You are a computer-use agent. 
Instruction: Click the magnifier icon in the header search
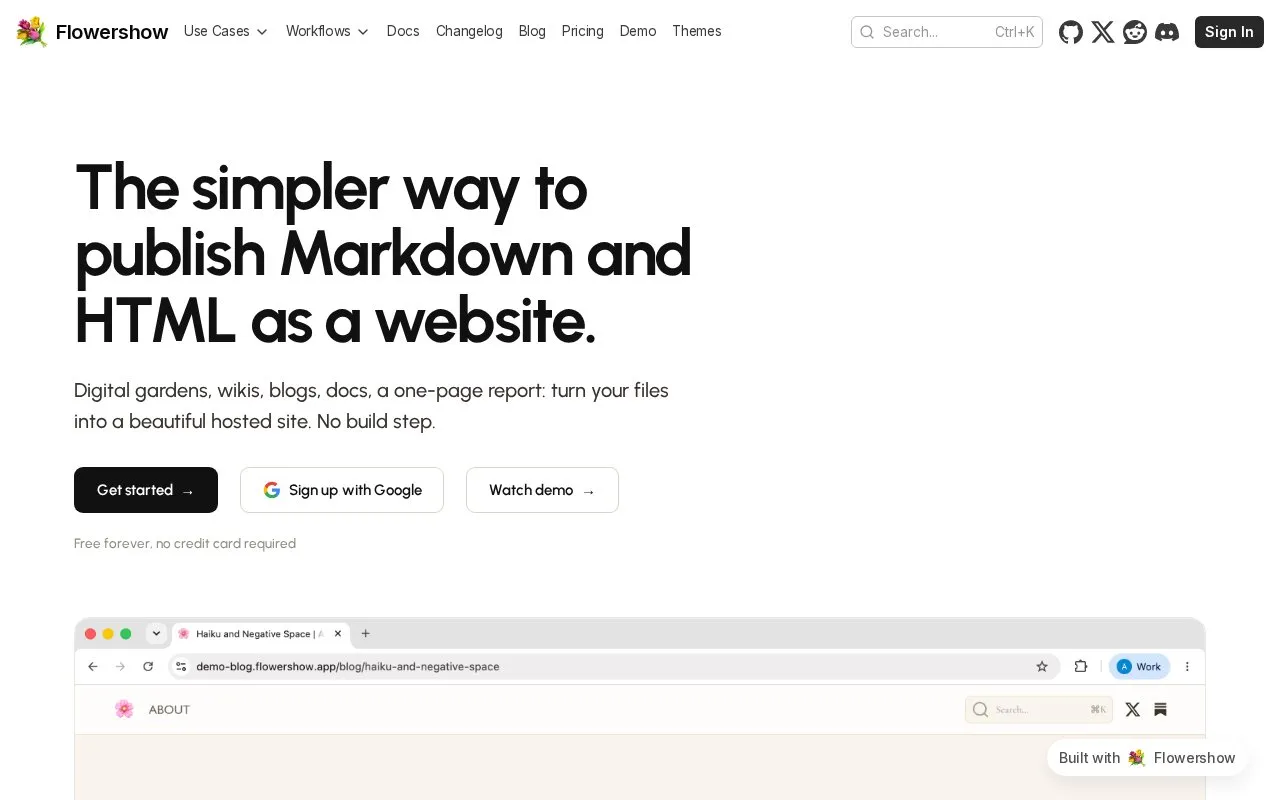pyautogui.click(x=867, y=32)
